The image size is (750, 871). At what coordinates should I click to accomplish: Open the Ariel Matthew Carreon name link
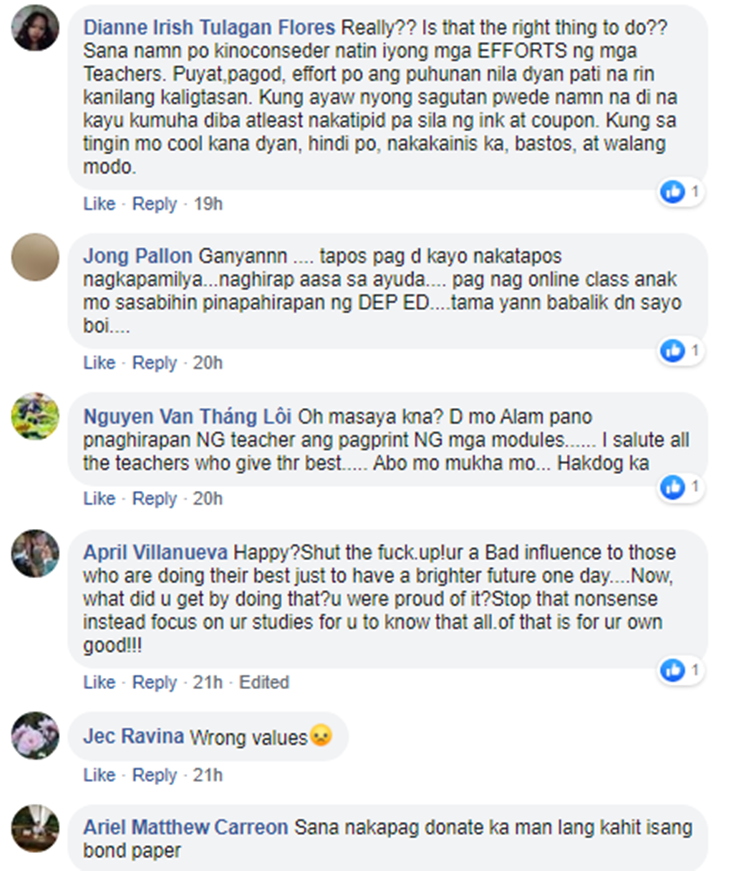(186, 827)
